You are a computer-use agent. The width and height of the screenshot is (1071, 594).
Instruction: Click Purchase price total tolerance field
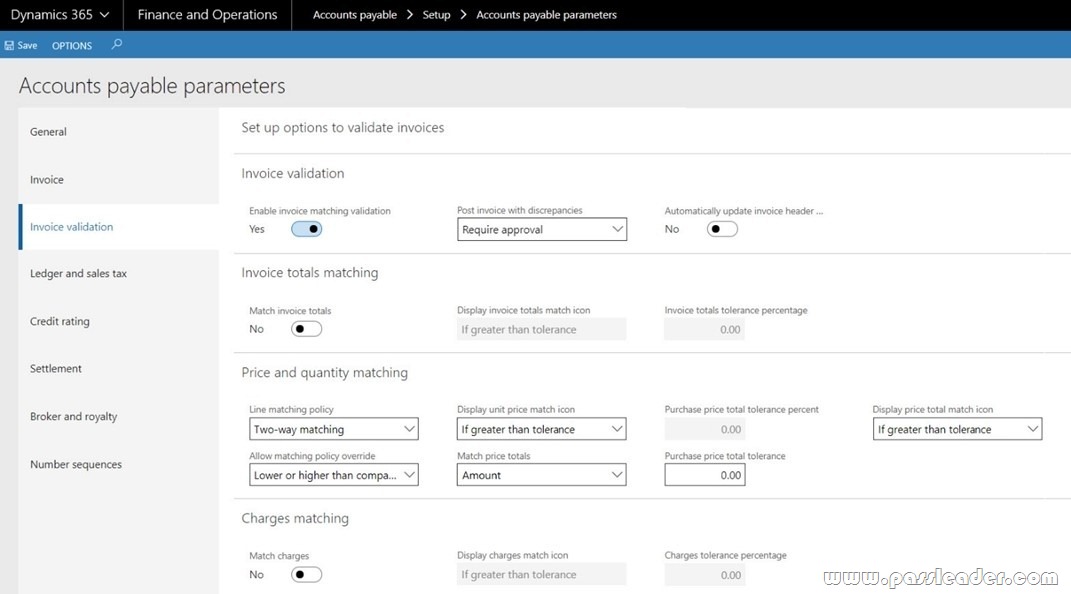(705, 475)
